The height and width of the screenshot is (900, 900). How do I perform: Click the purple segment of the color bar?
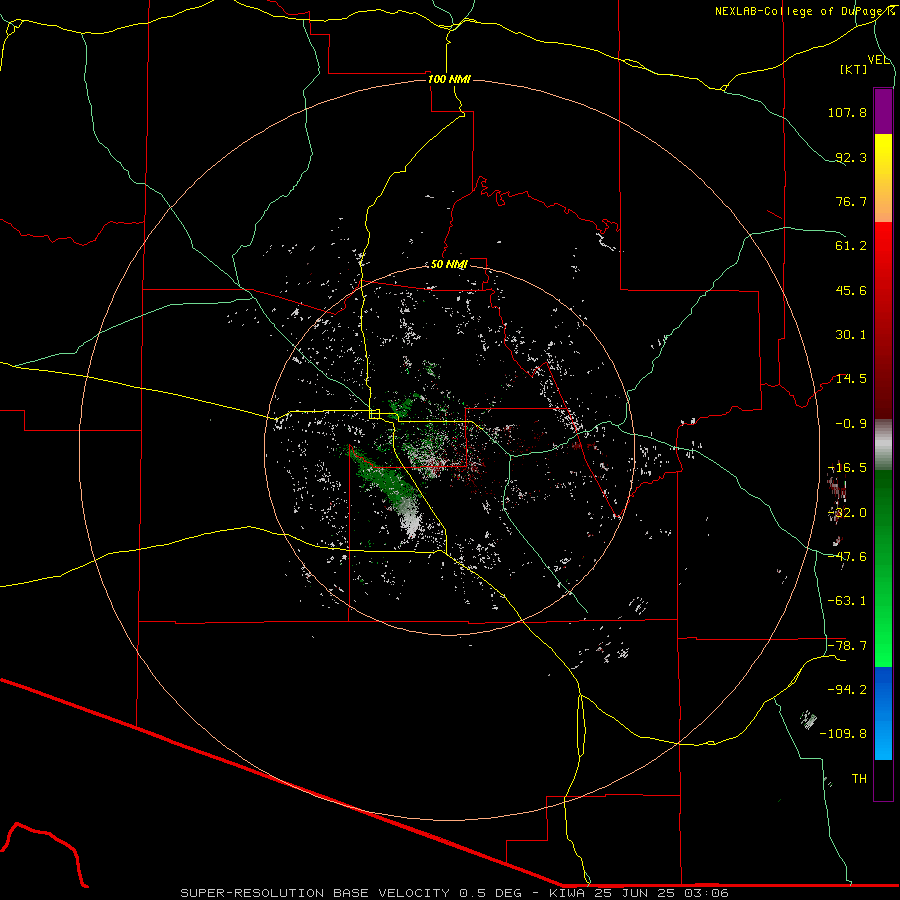883,111
